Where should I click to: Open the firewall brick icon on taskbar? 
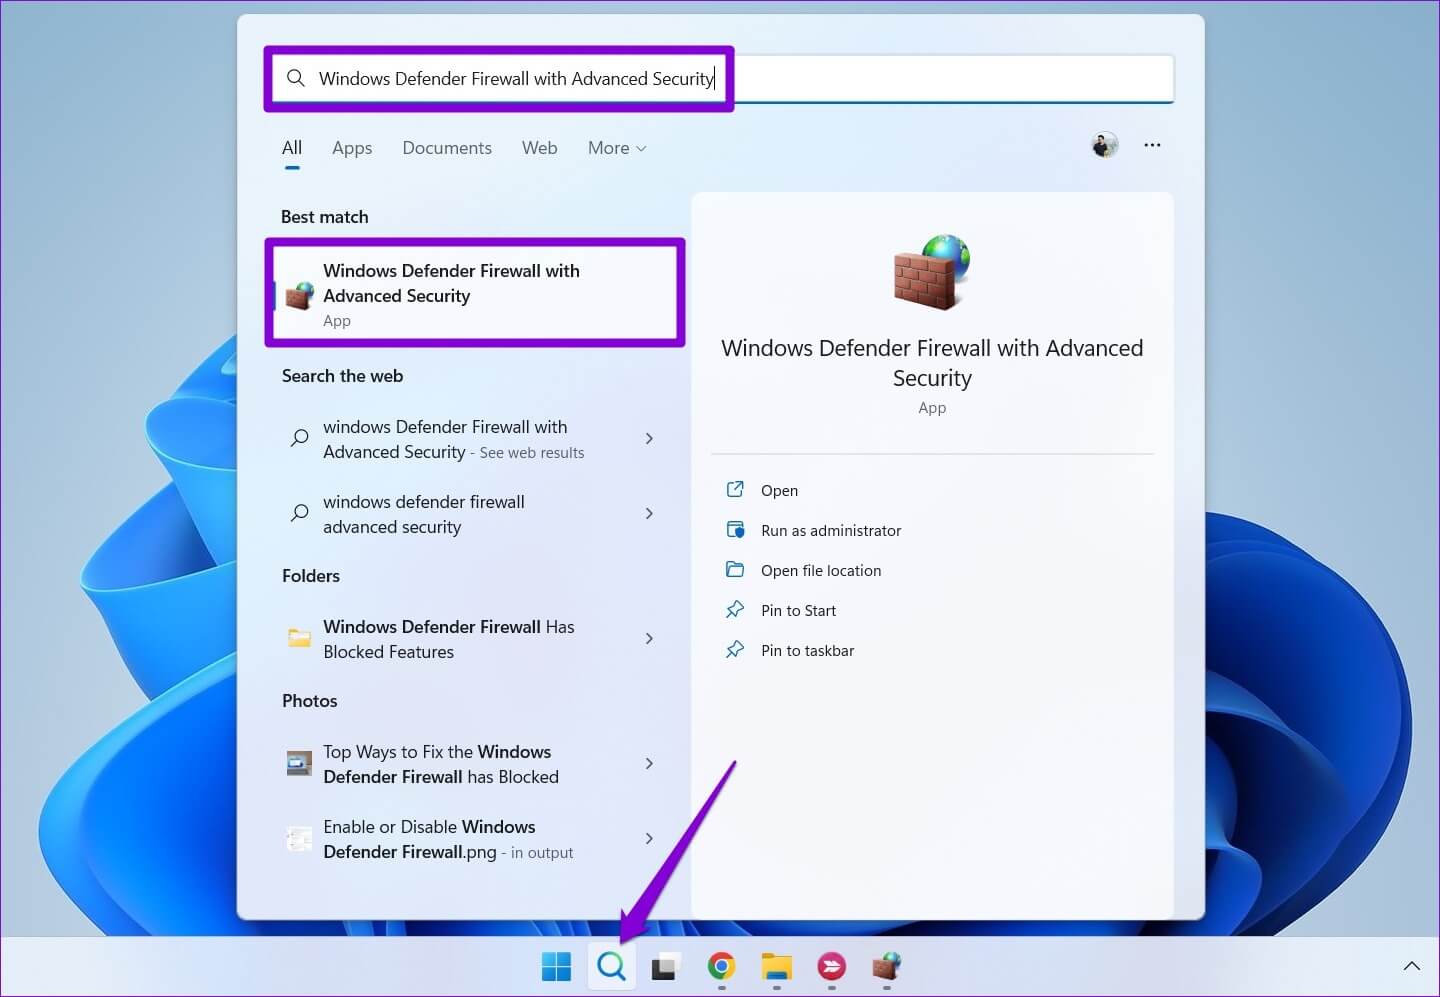[x=886, y=966]
